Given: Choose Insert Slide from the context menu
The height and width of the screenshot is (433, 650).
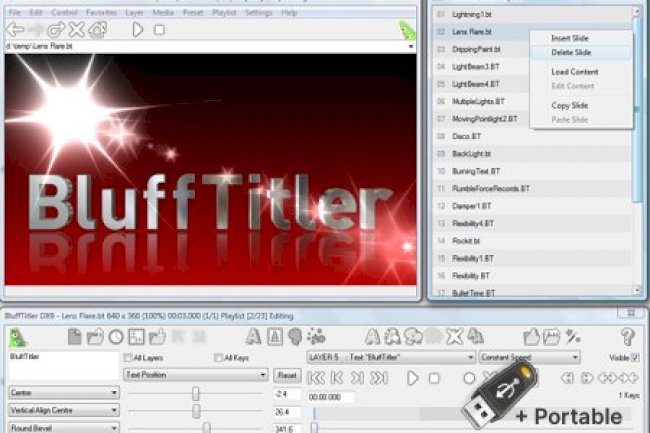Looking at the screenshot, I should pos(581,38).
